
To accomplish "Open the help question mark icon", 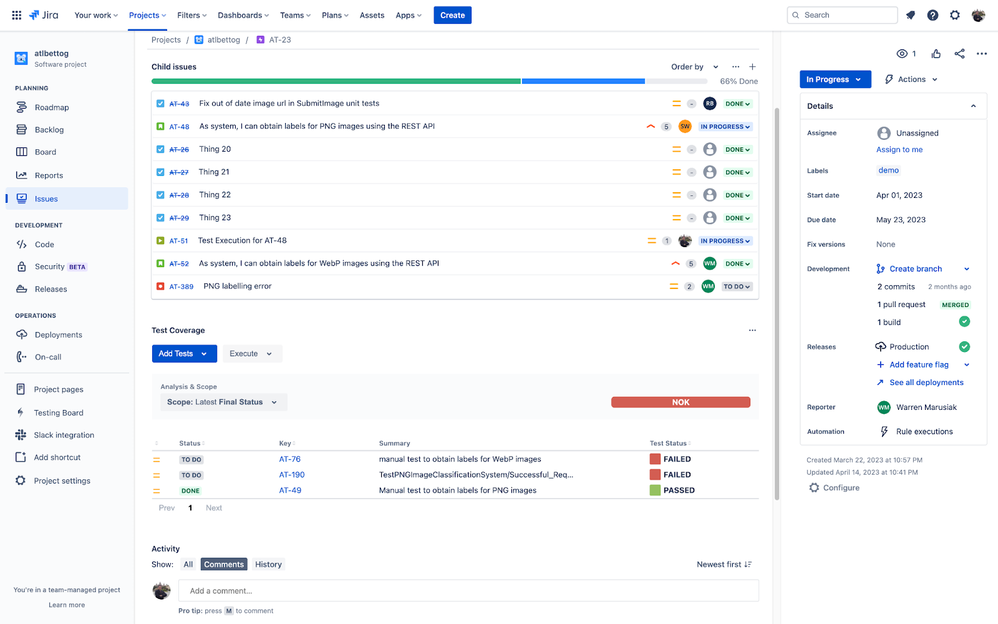I will [x=932, y=15].
